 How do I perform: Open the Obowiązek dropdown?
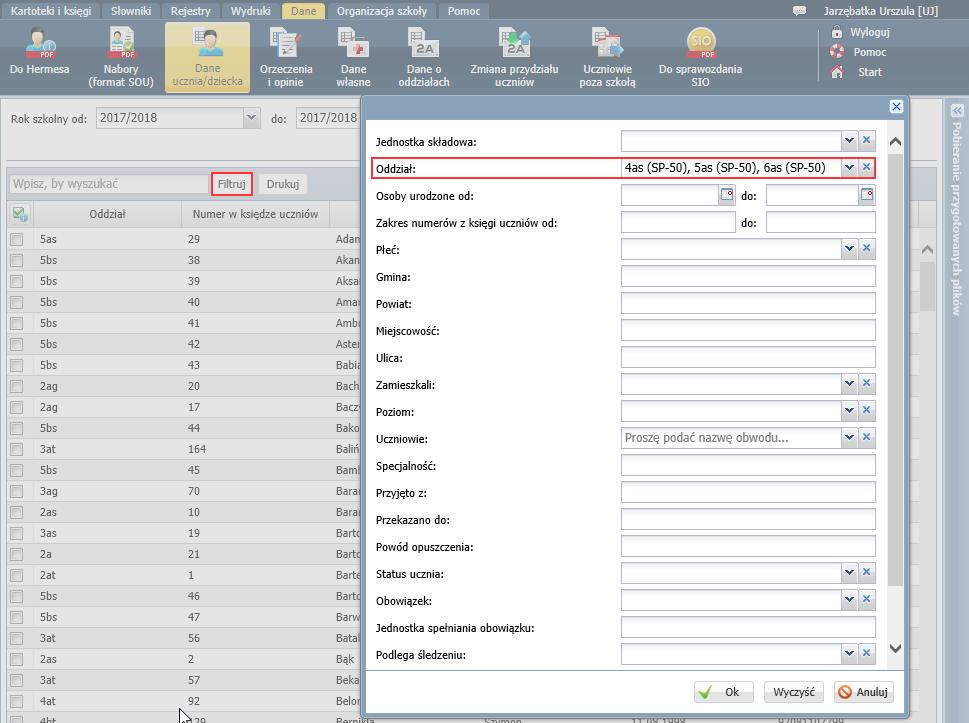click(x=849, y=599)
